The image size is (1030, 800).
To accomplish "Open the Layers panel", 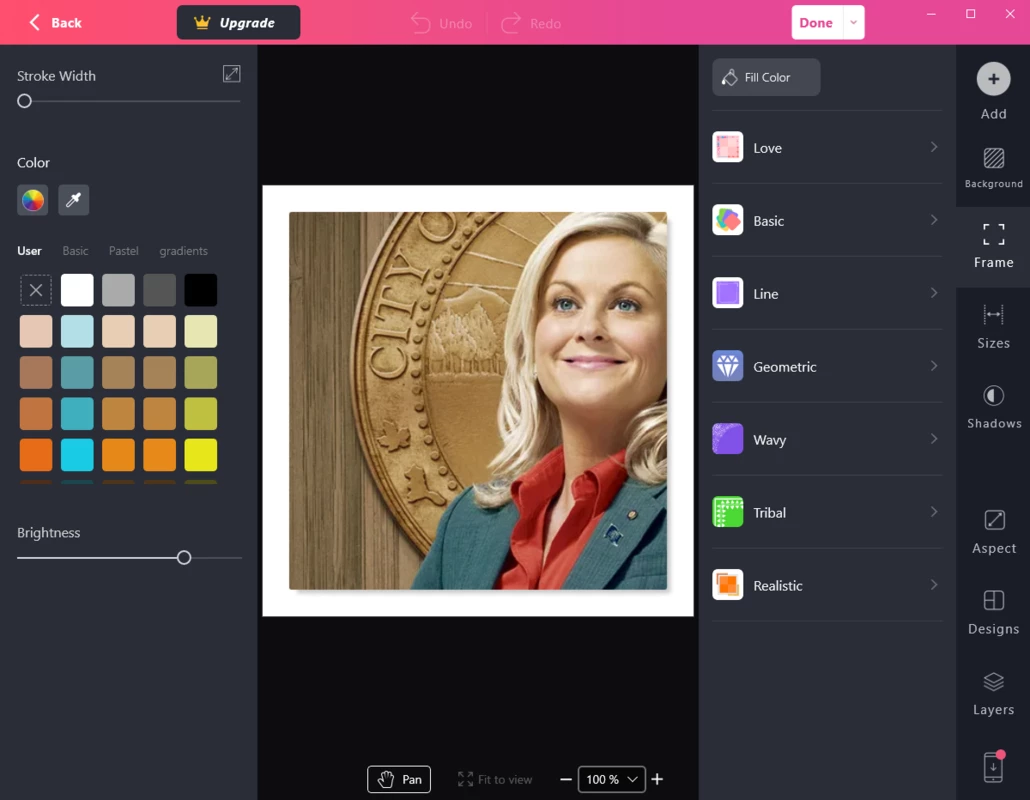I will coord(993,694).
